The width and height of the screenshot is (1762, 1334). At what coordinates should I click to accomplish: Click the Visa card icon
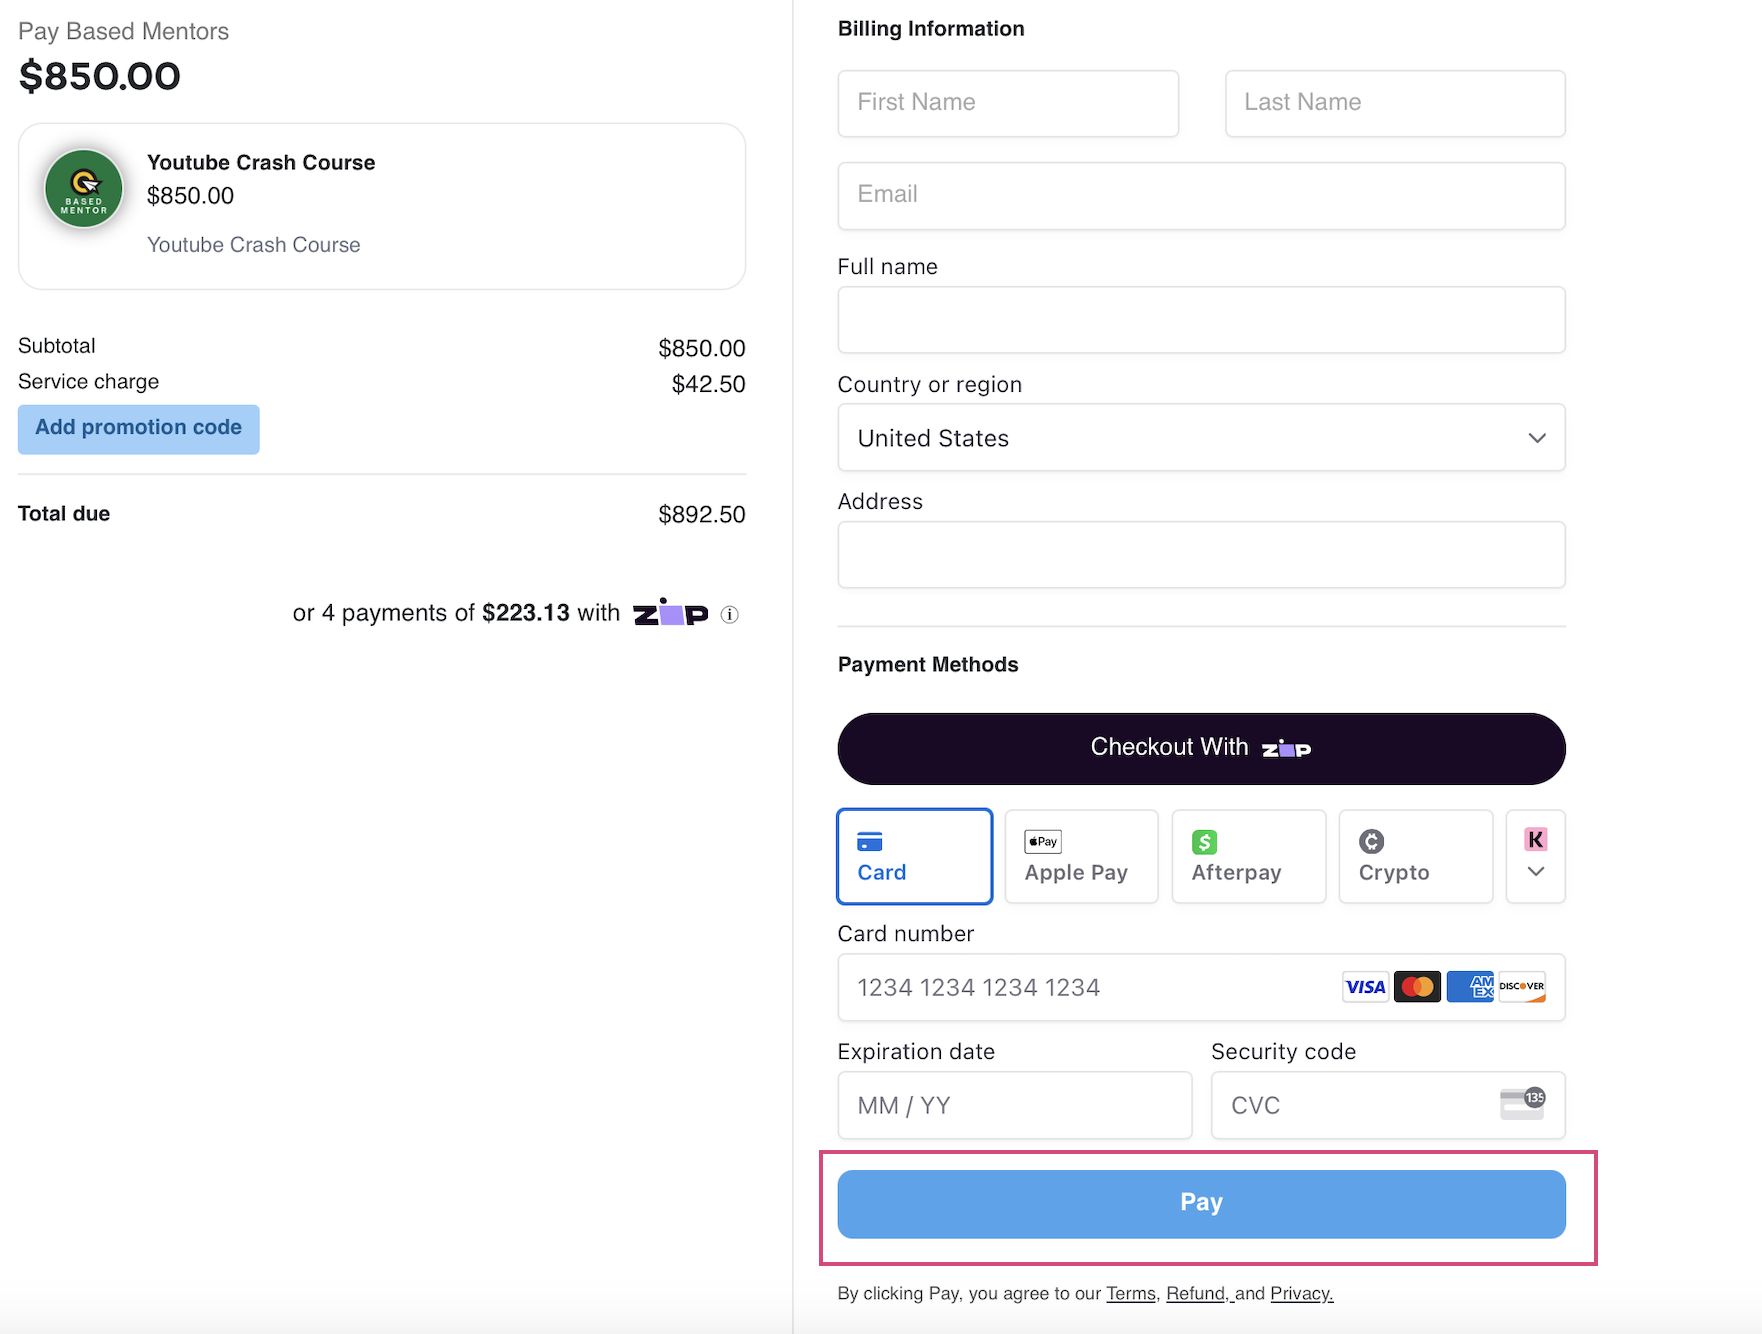pyautogui.click(x=1365, y=987)
